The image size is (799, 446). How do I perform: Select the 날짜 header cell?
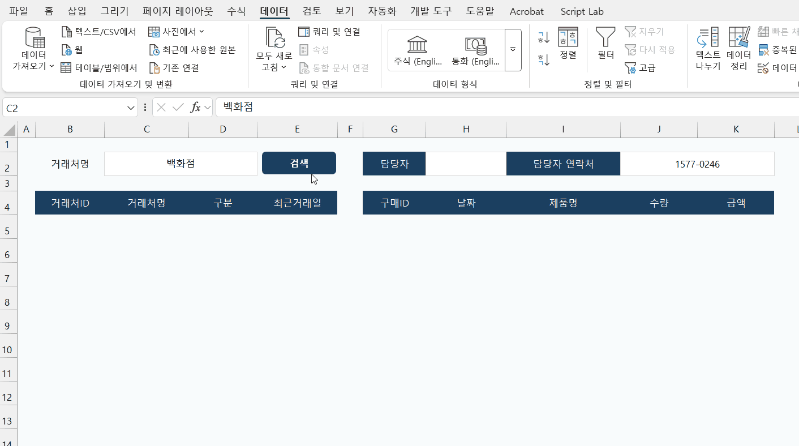pos(466,203)
